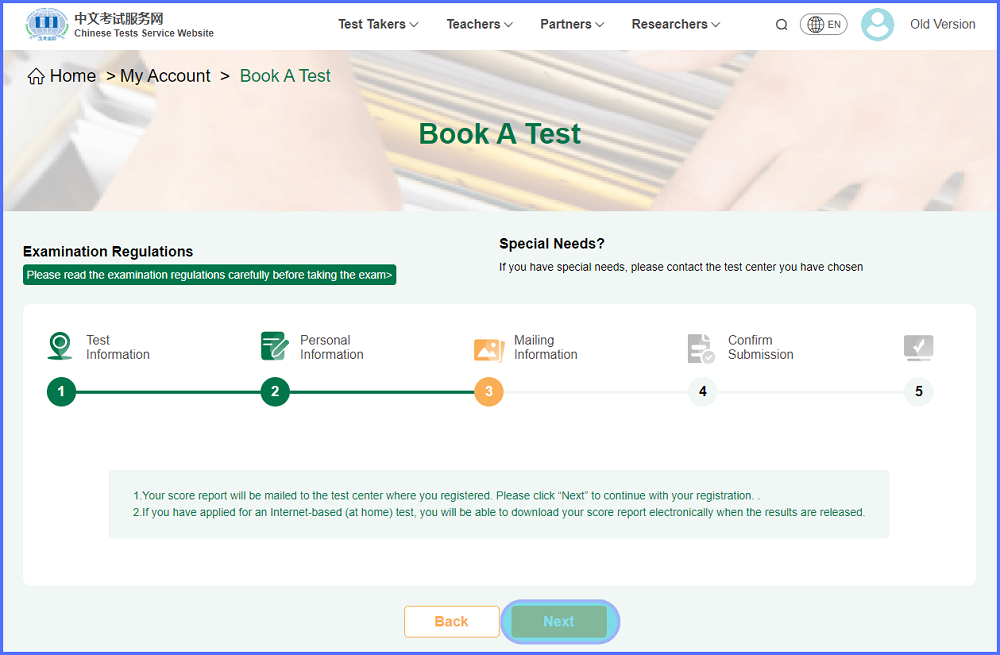Go to My Account breadcrumb
Image resolution: width=1000 pixels, height=655 pixels.
click(165, 76)
